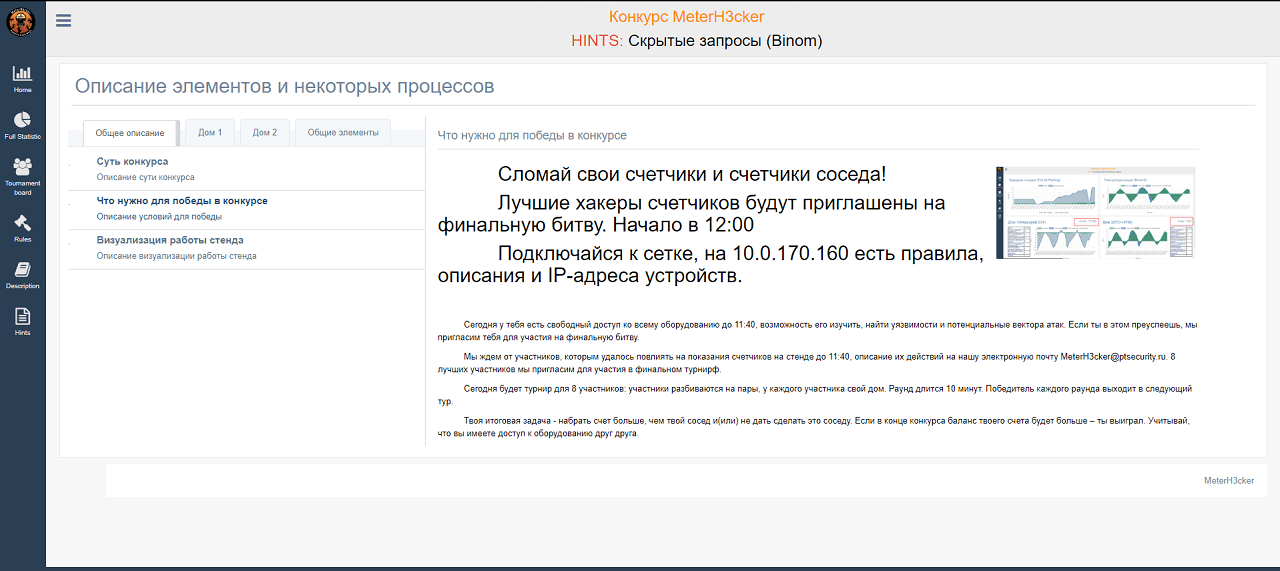Screen dimensions: 1280x571
Task: Open the dashboard preview thumbnail image
Action: (1095, 213)
